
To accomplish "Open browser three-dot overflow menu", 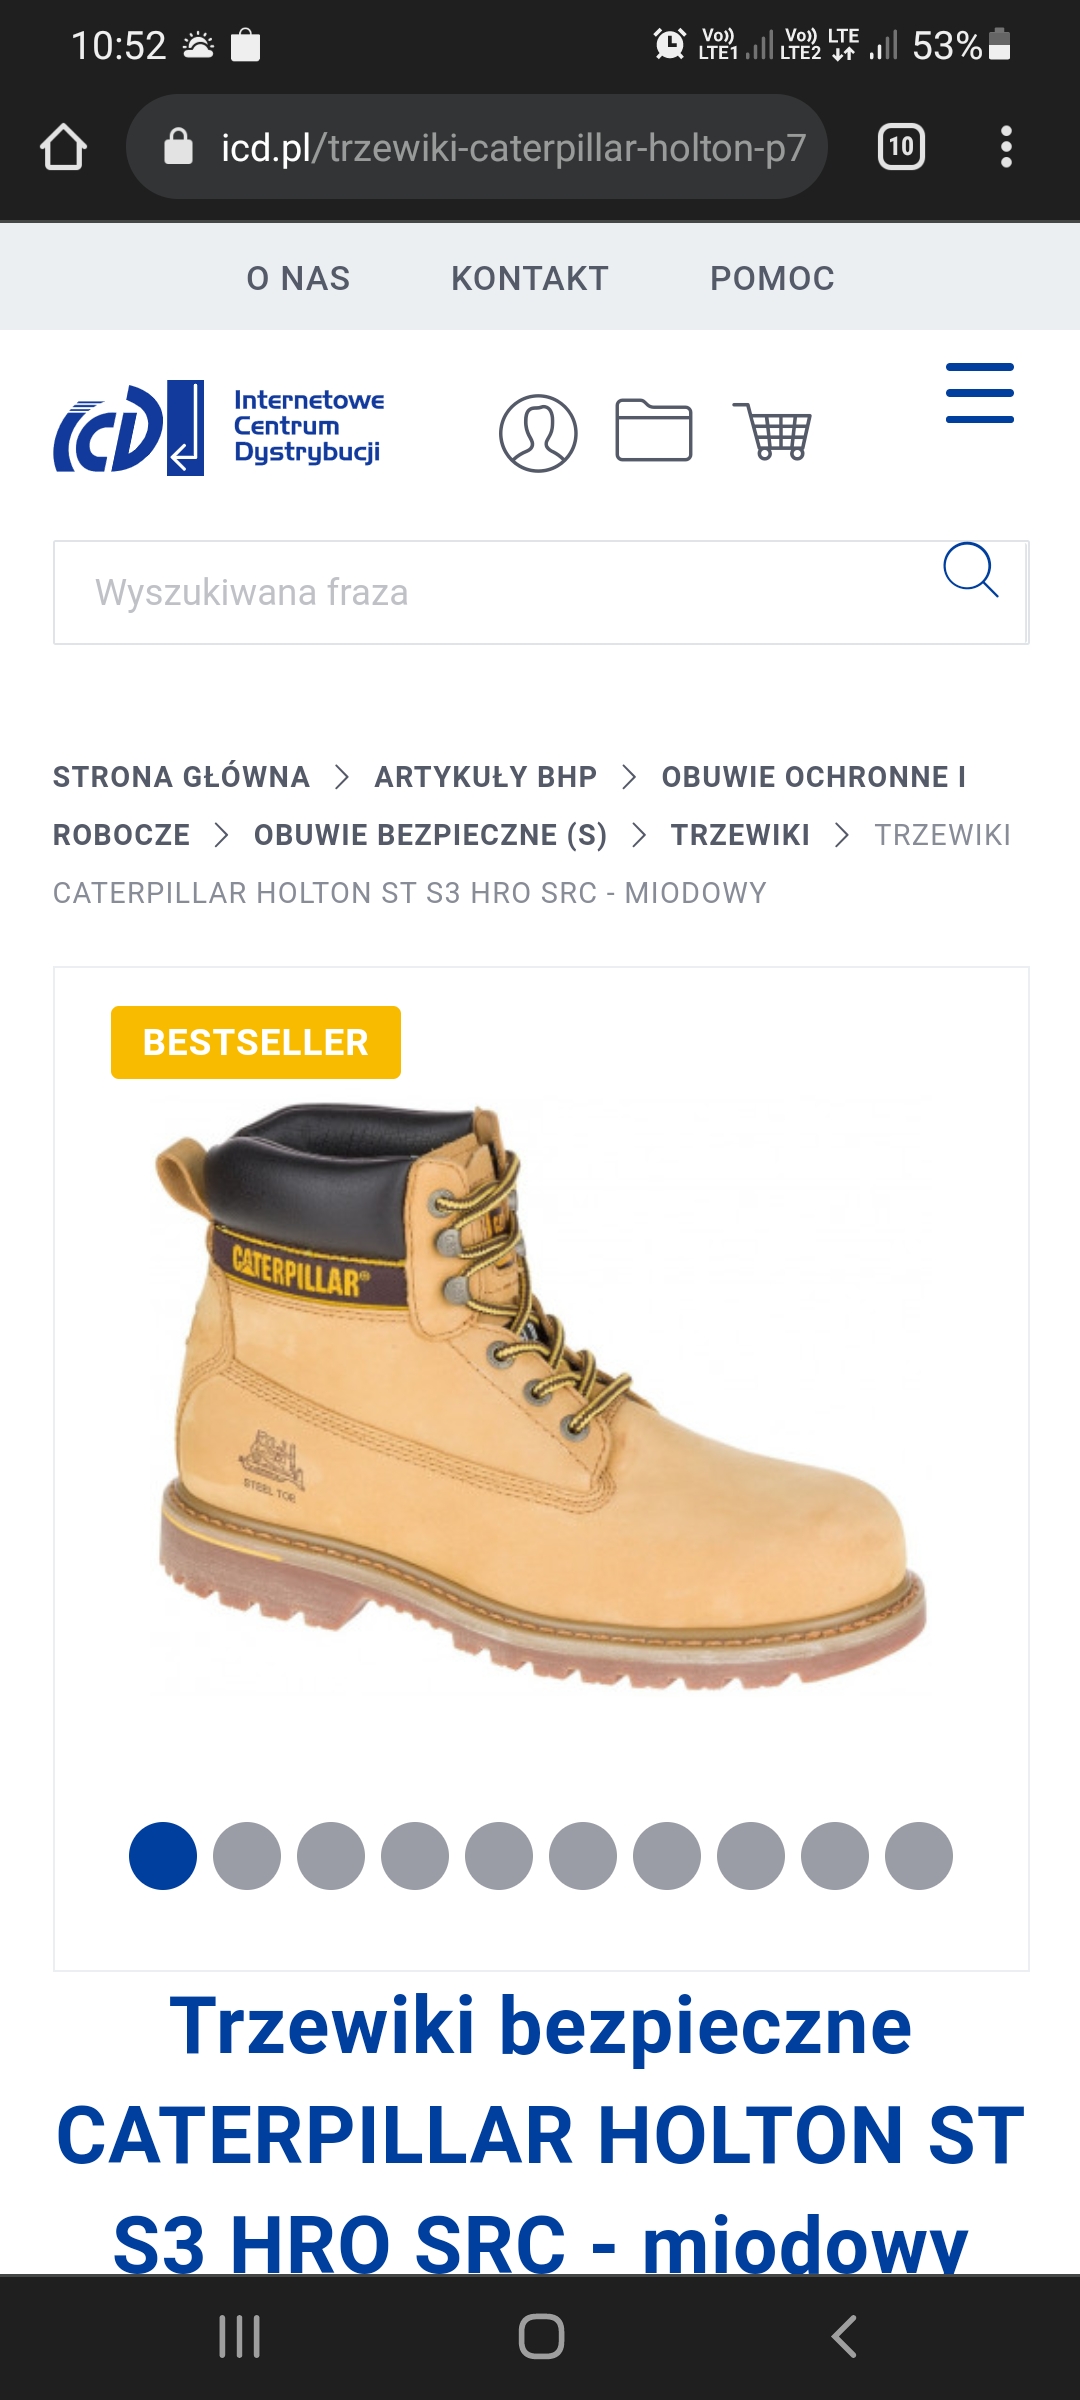I will click(1006, 147).
